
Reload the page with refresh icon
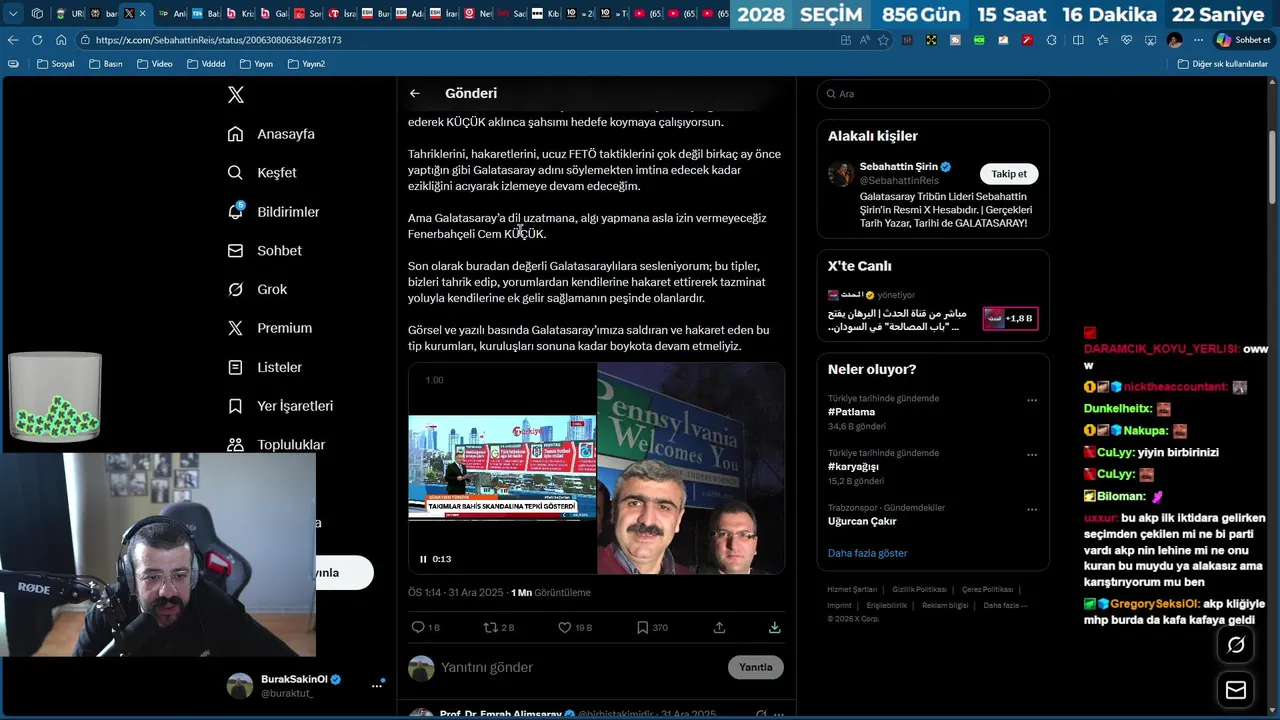coord(37,40)
